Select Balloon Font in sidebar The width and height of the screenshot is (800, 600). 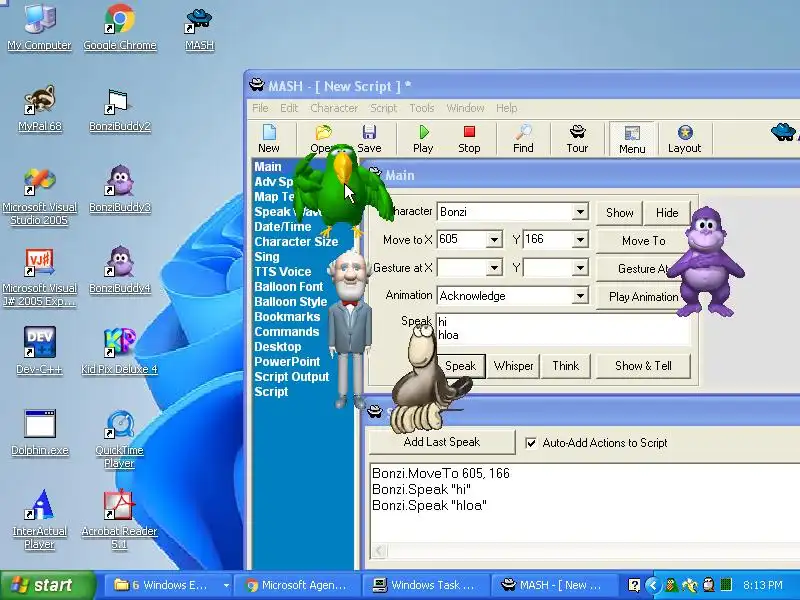289,286
